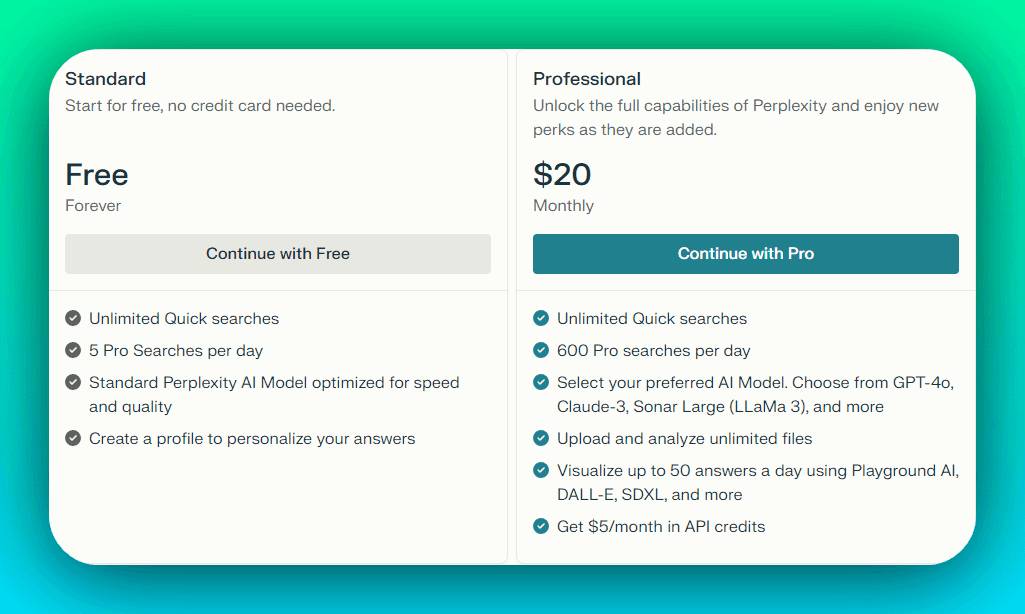Click checkmark icon beside Upload and analyze unlimited files
Screen dimensions: 1025x614
[x=541, y=439]
